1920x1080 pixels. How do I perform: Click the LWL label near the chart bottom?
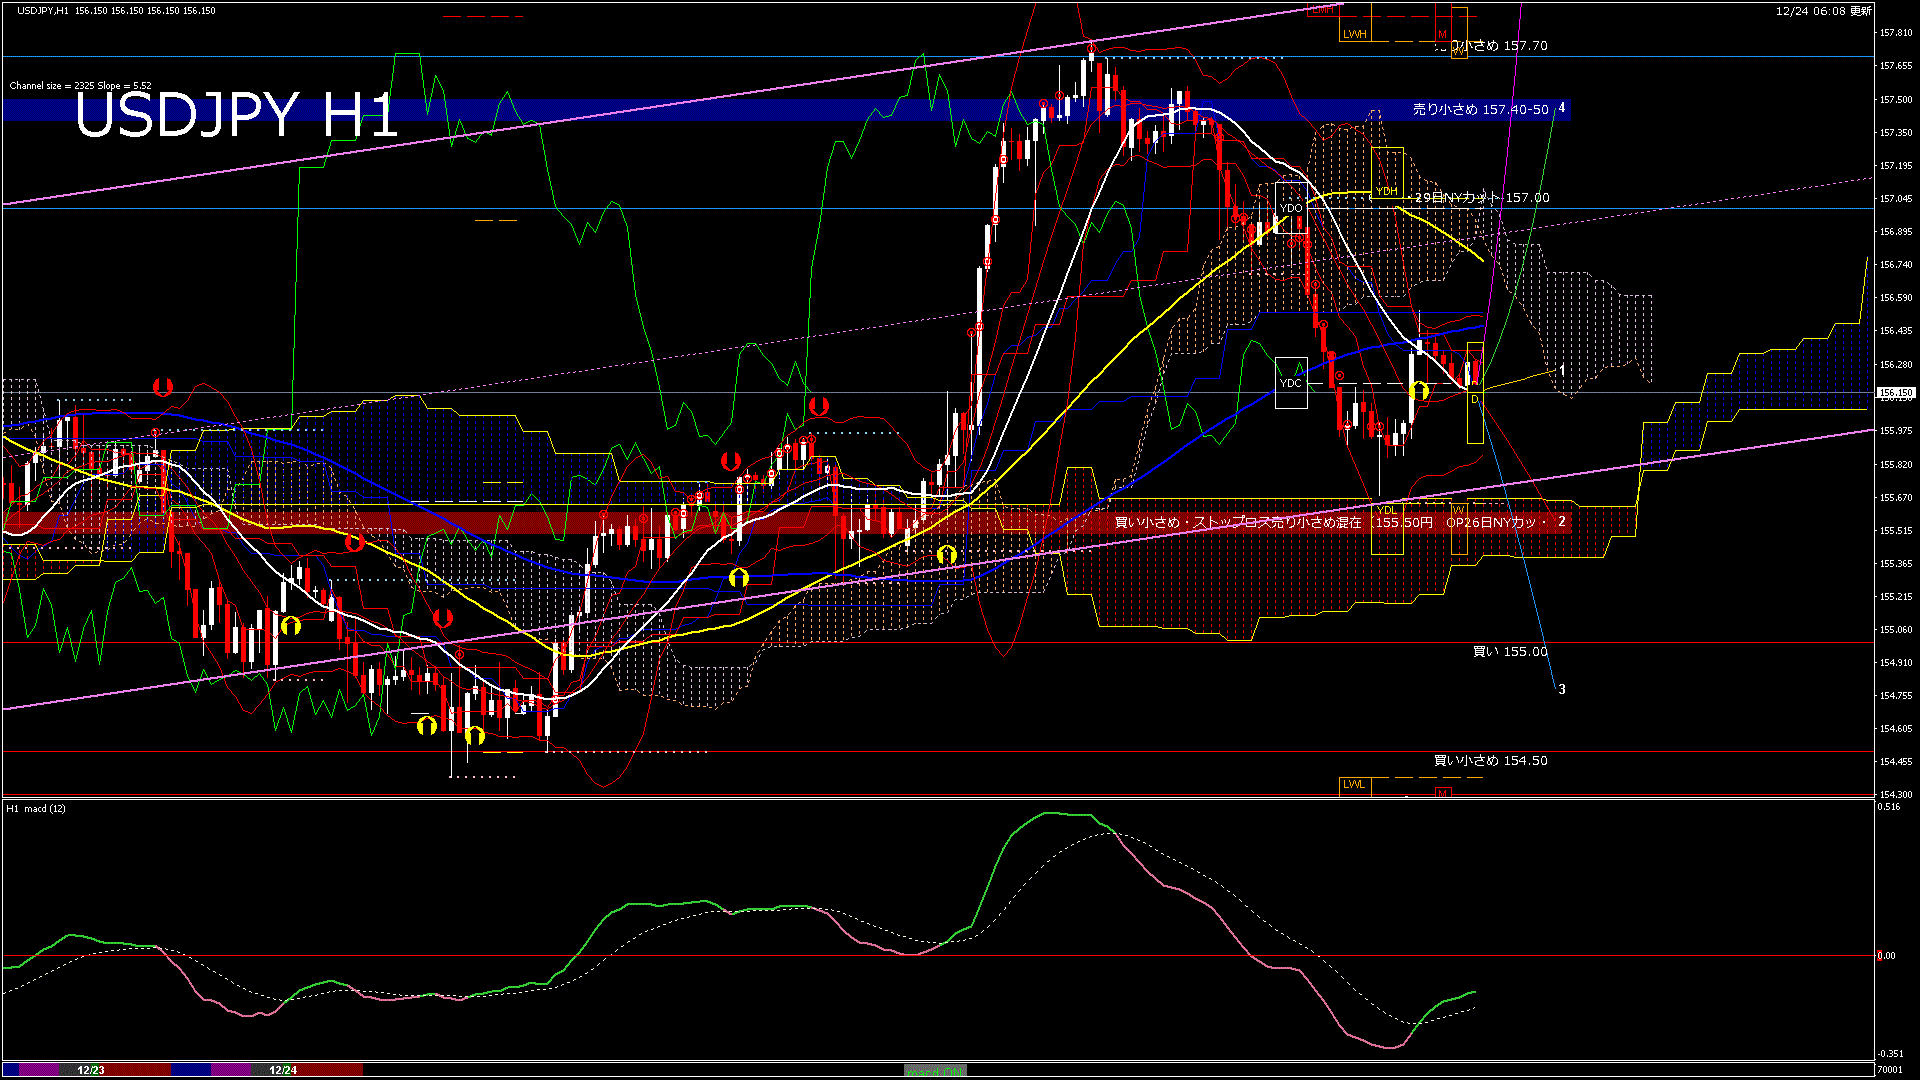tap(1354, 784)
